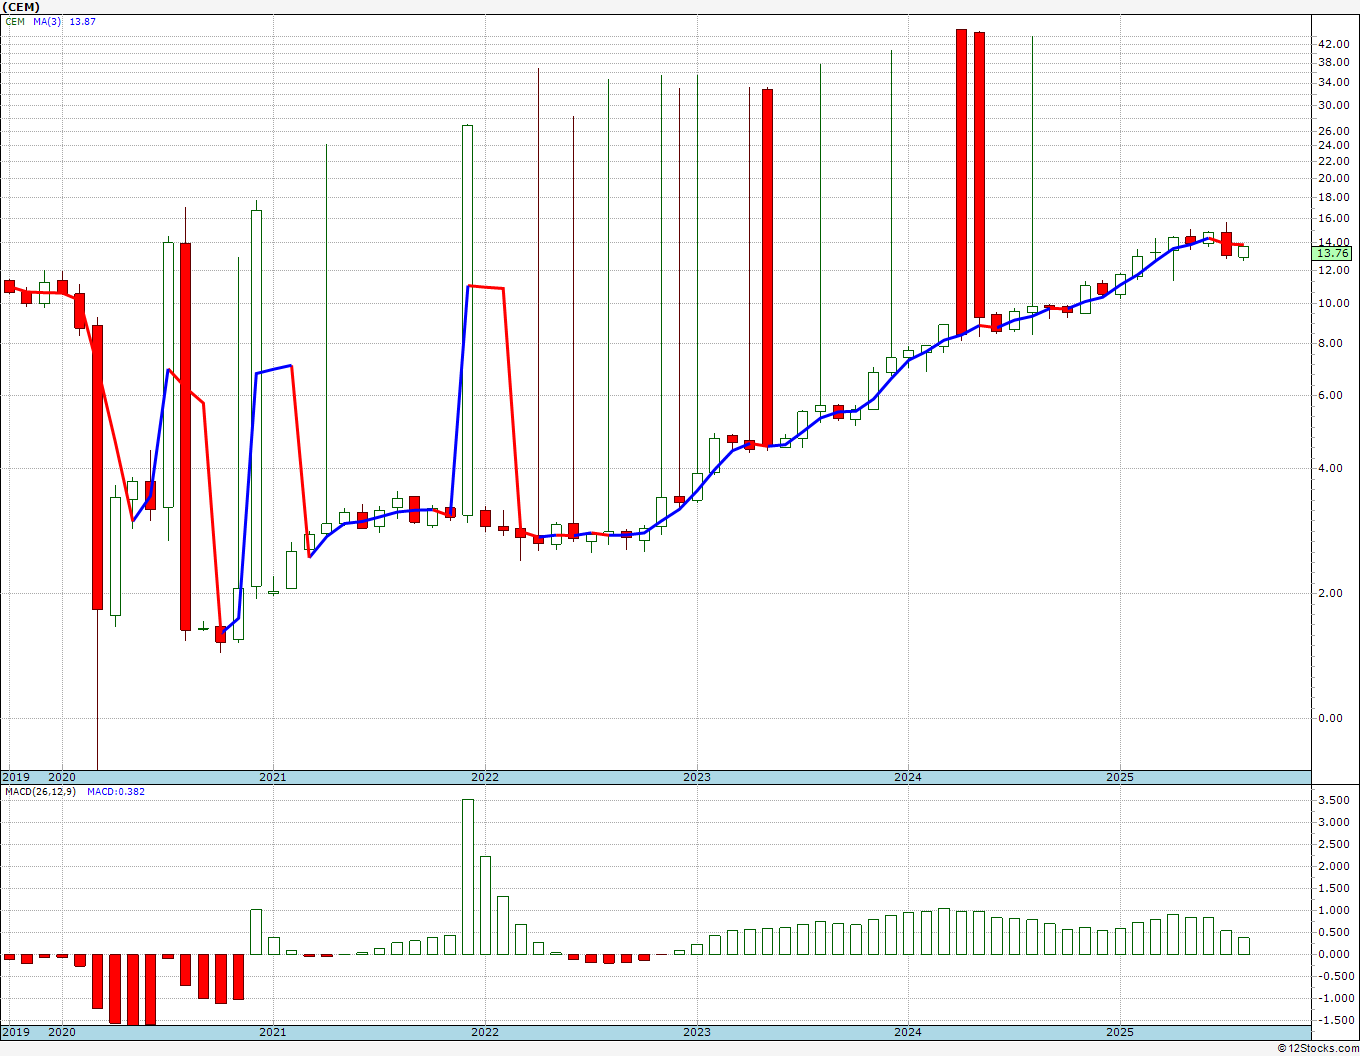
Task: Click the 20.00 price axis label
Action: [x=1334, y=178]
